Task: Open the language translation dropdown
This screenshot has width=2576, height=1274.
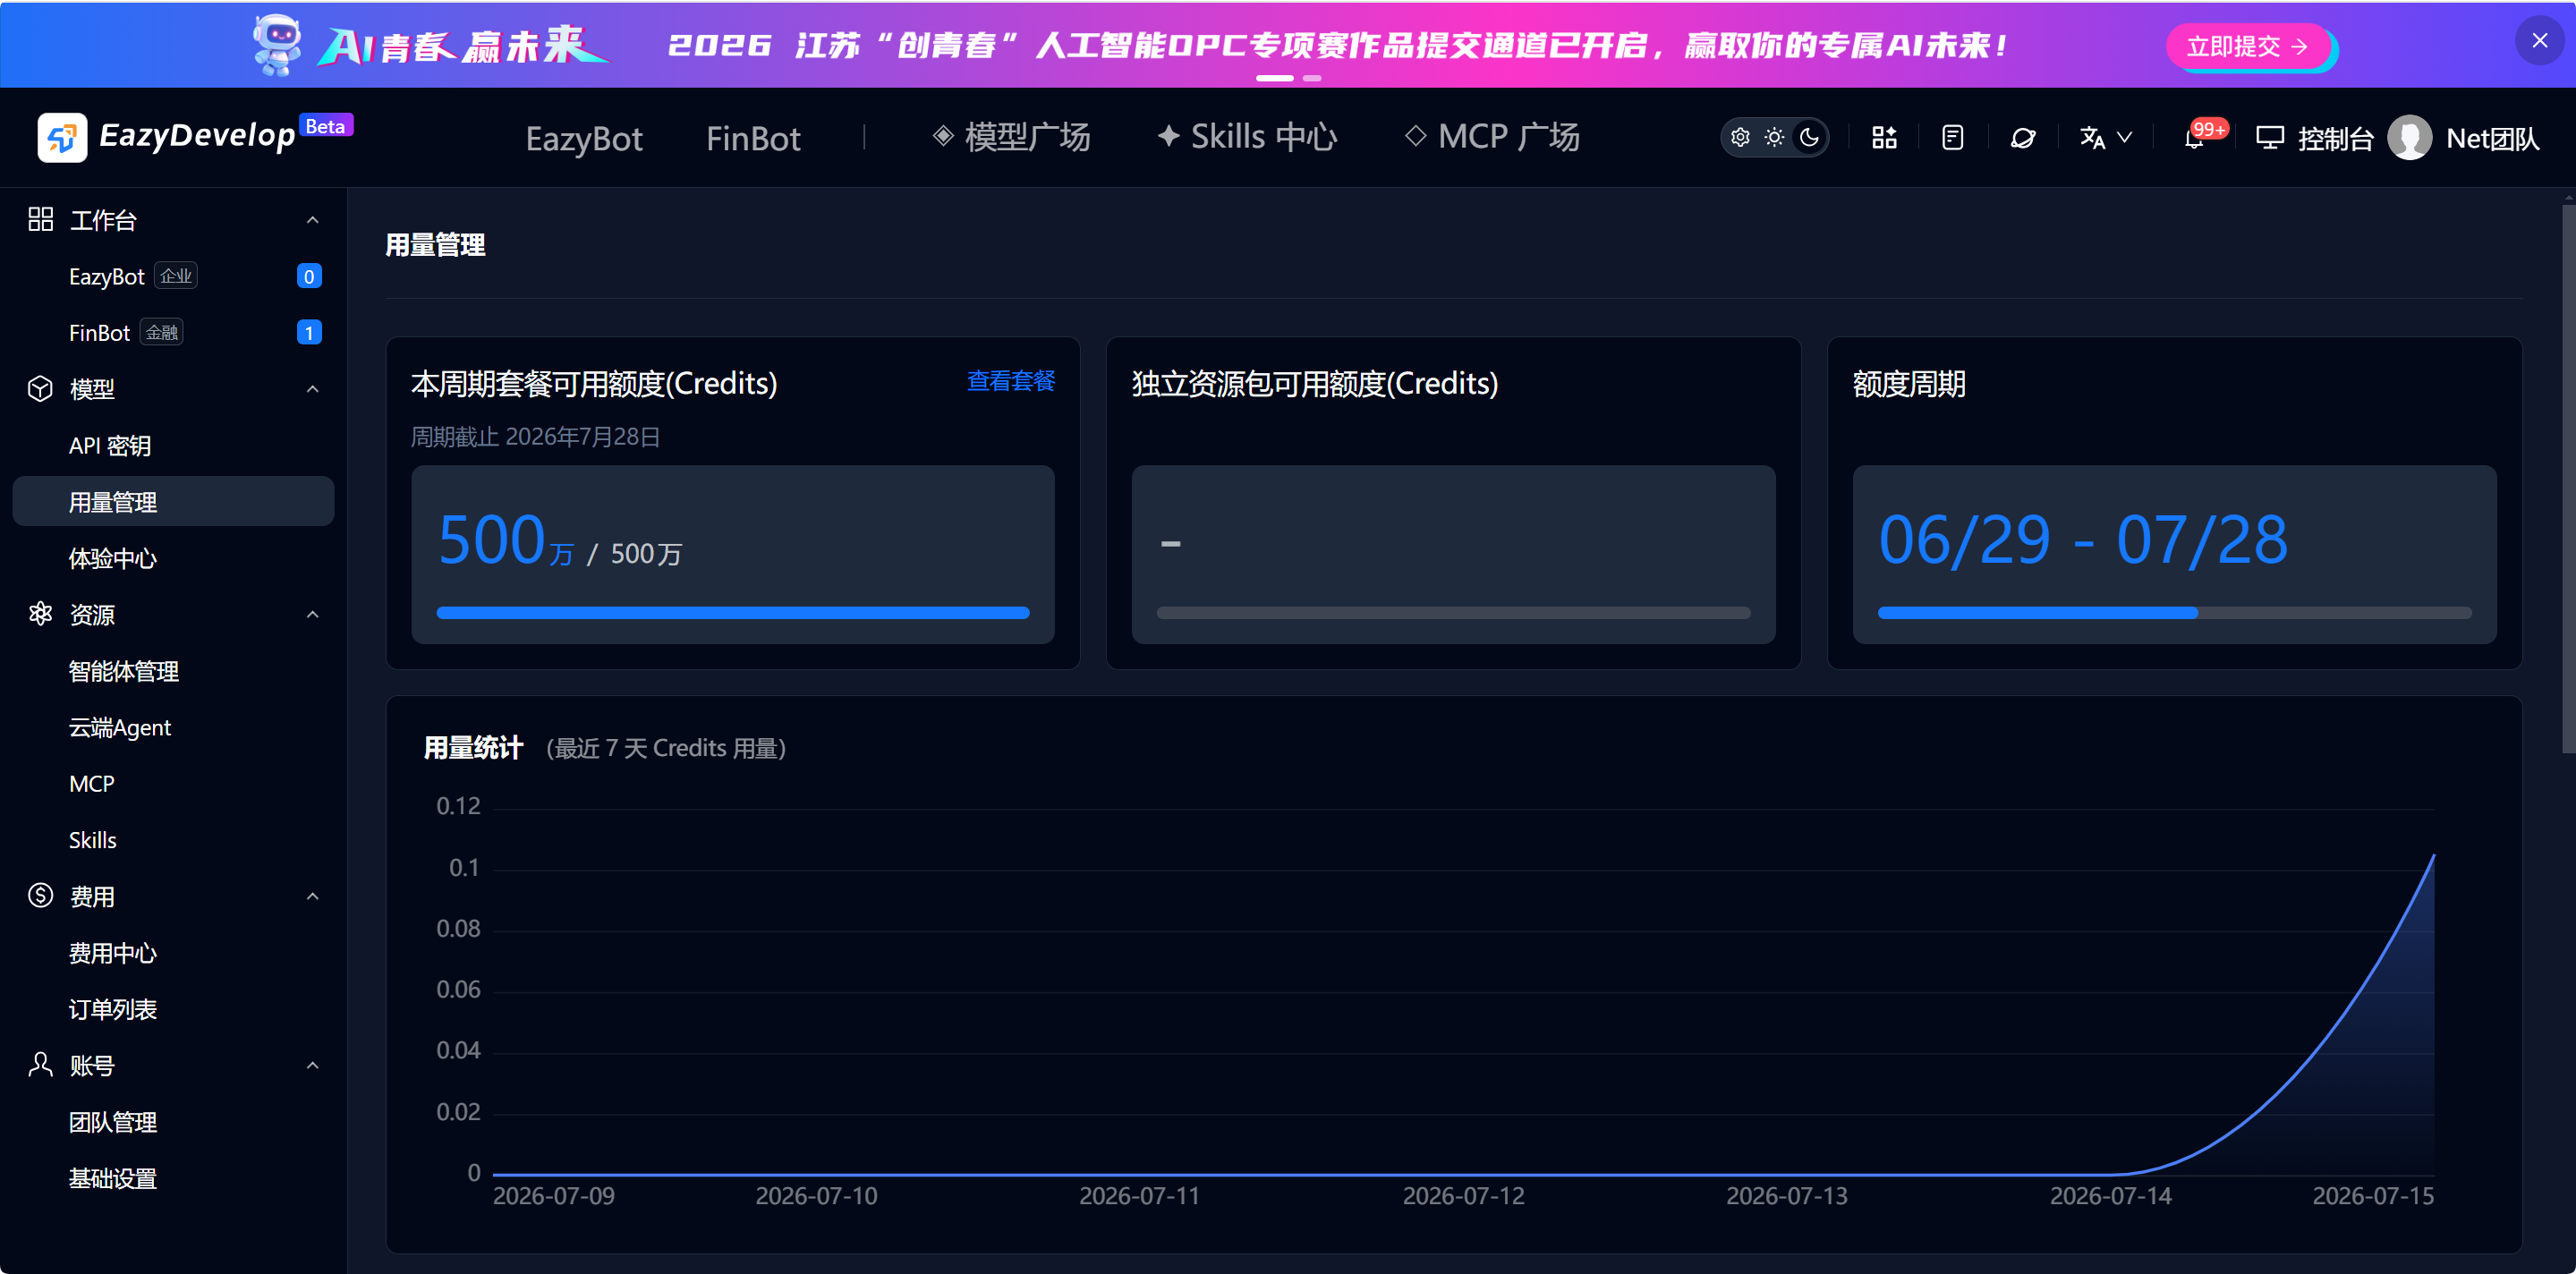Action: coord(2105,137)
